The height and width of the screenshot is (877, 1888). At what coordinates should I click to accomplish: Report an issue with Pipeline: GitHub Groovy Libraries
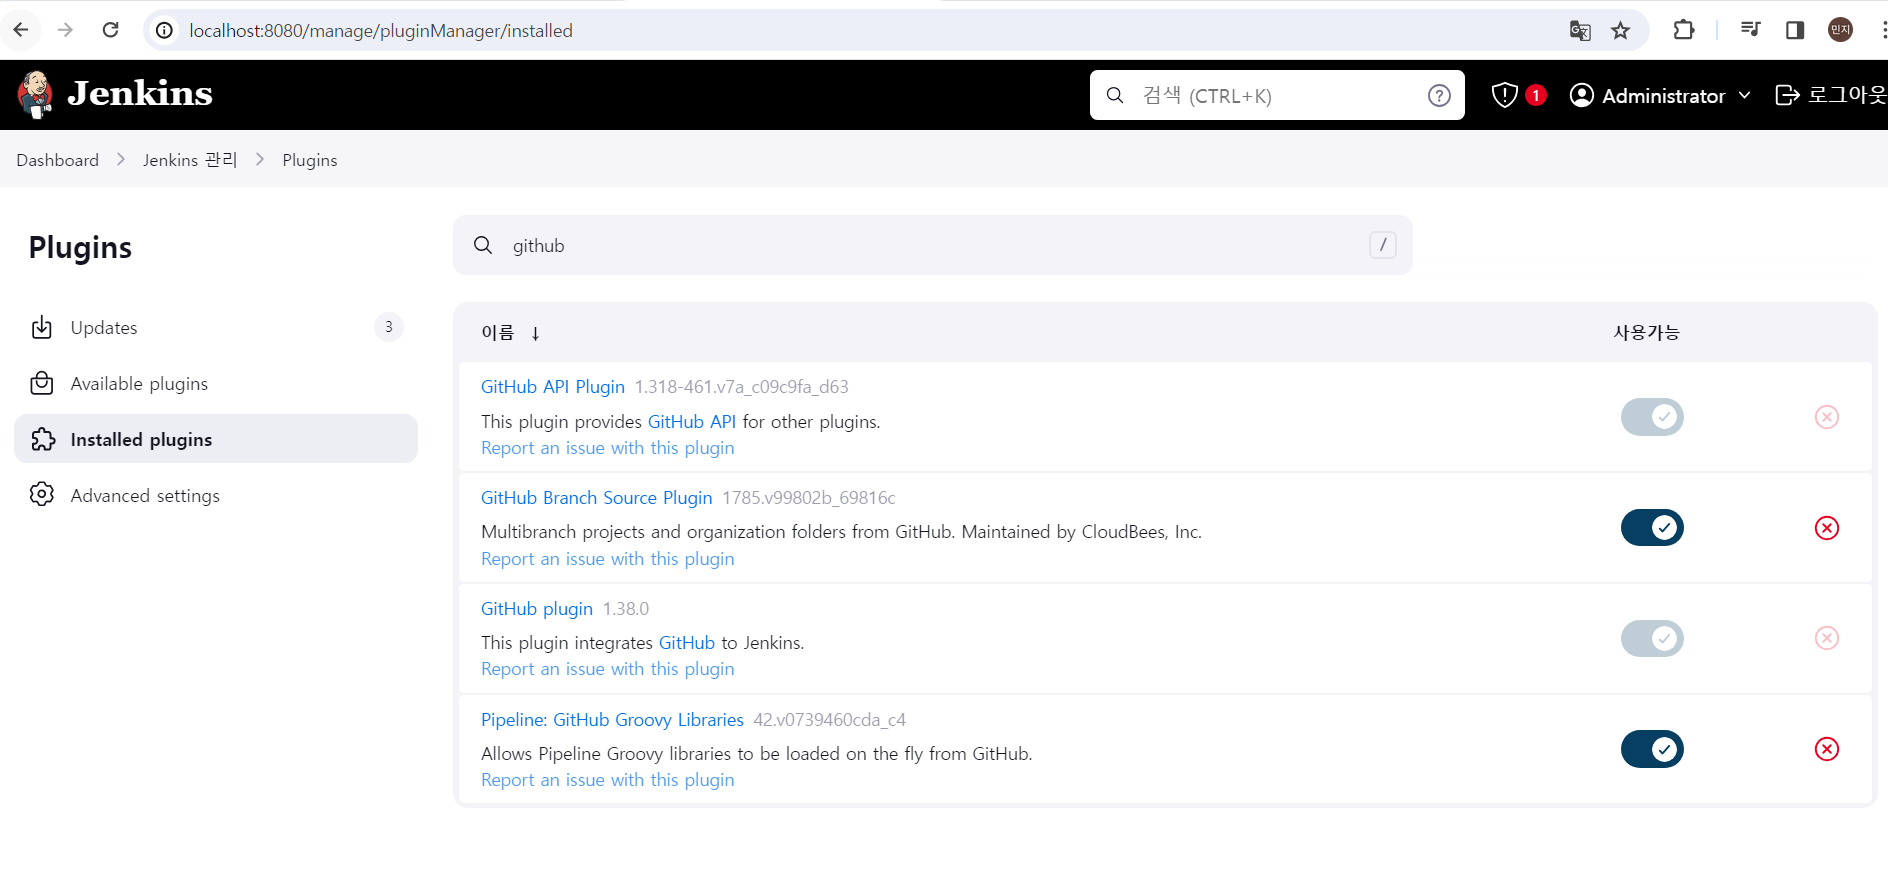point(608,780)
